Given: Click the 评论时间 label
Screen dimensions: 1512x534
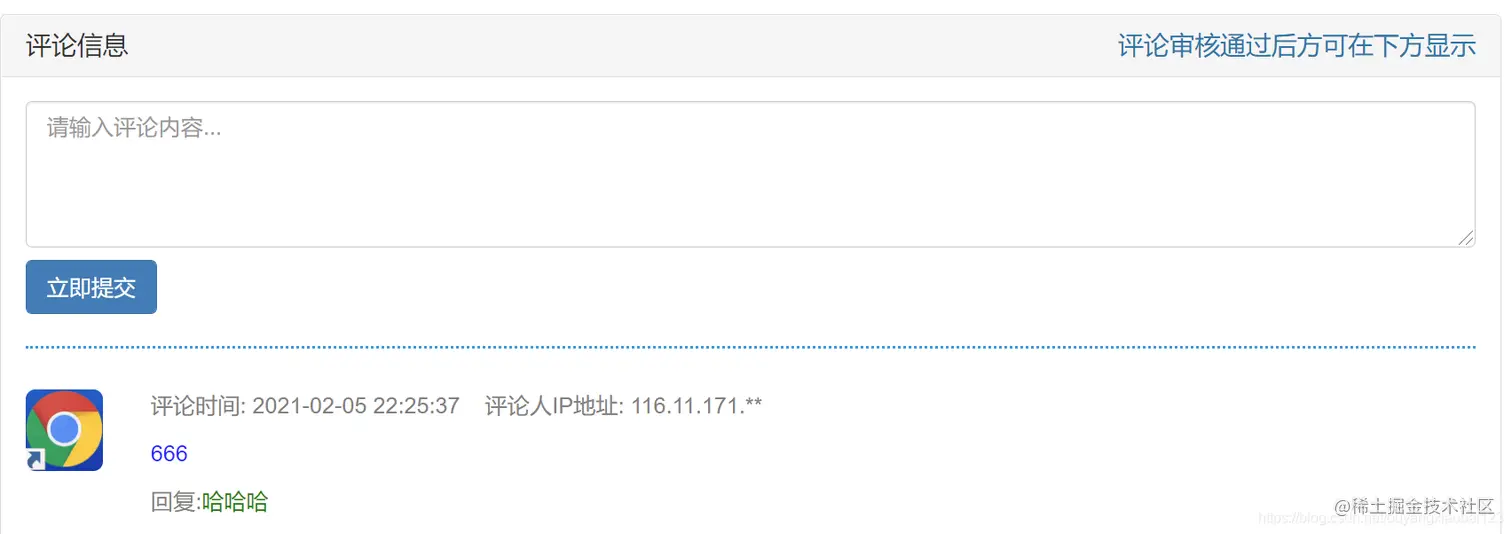Looking at the screenshot, I should pos(198,406).
